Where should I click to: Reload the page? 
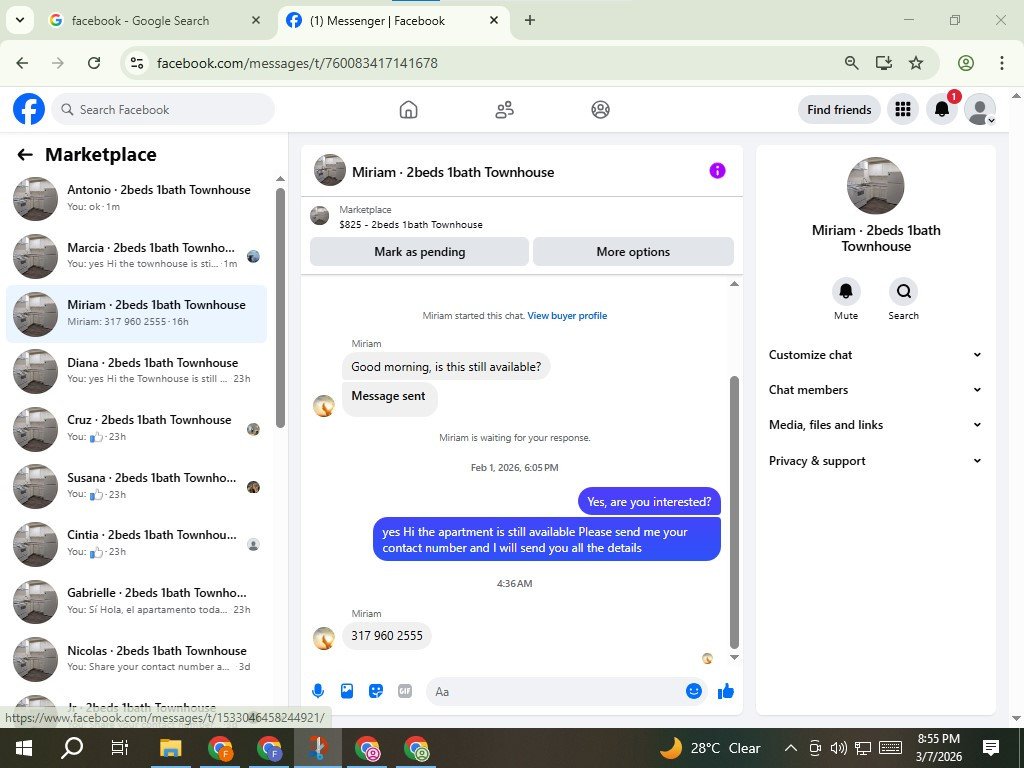pos(94,63)
